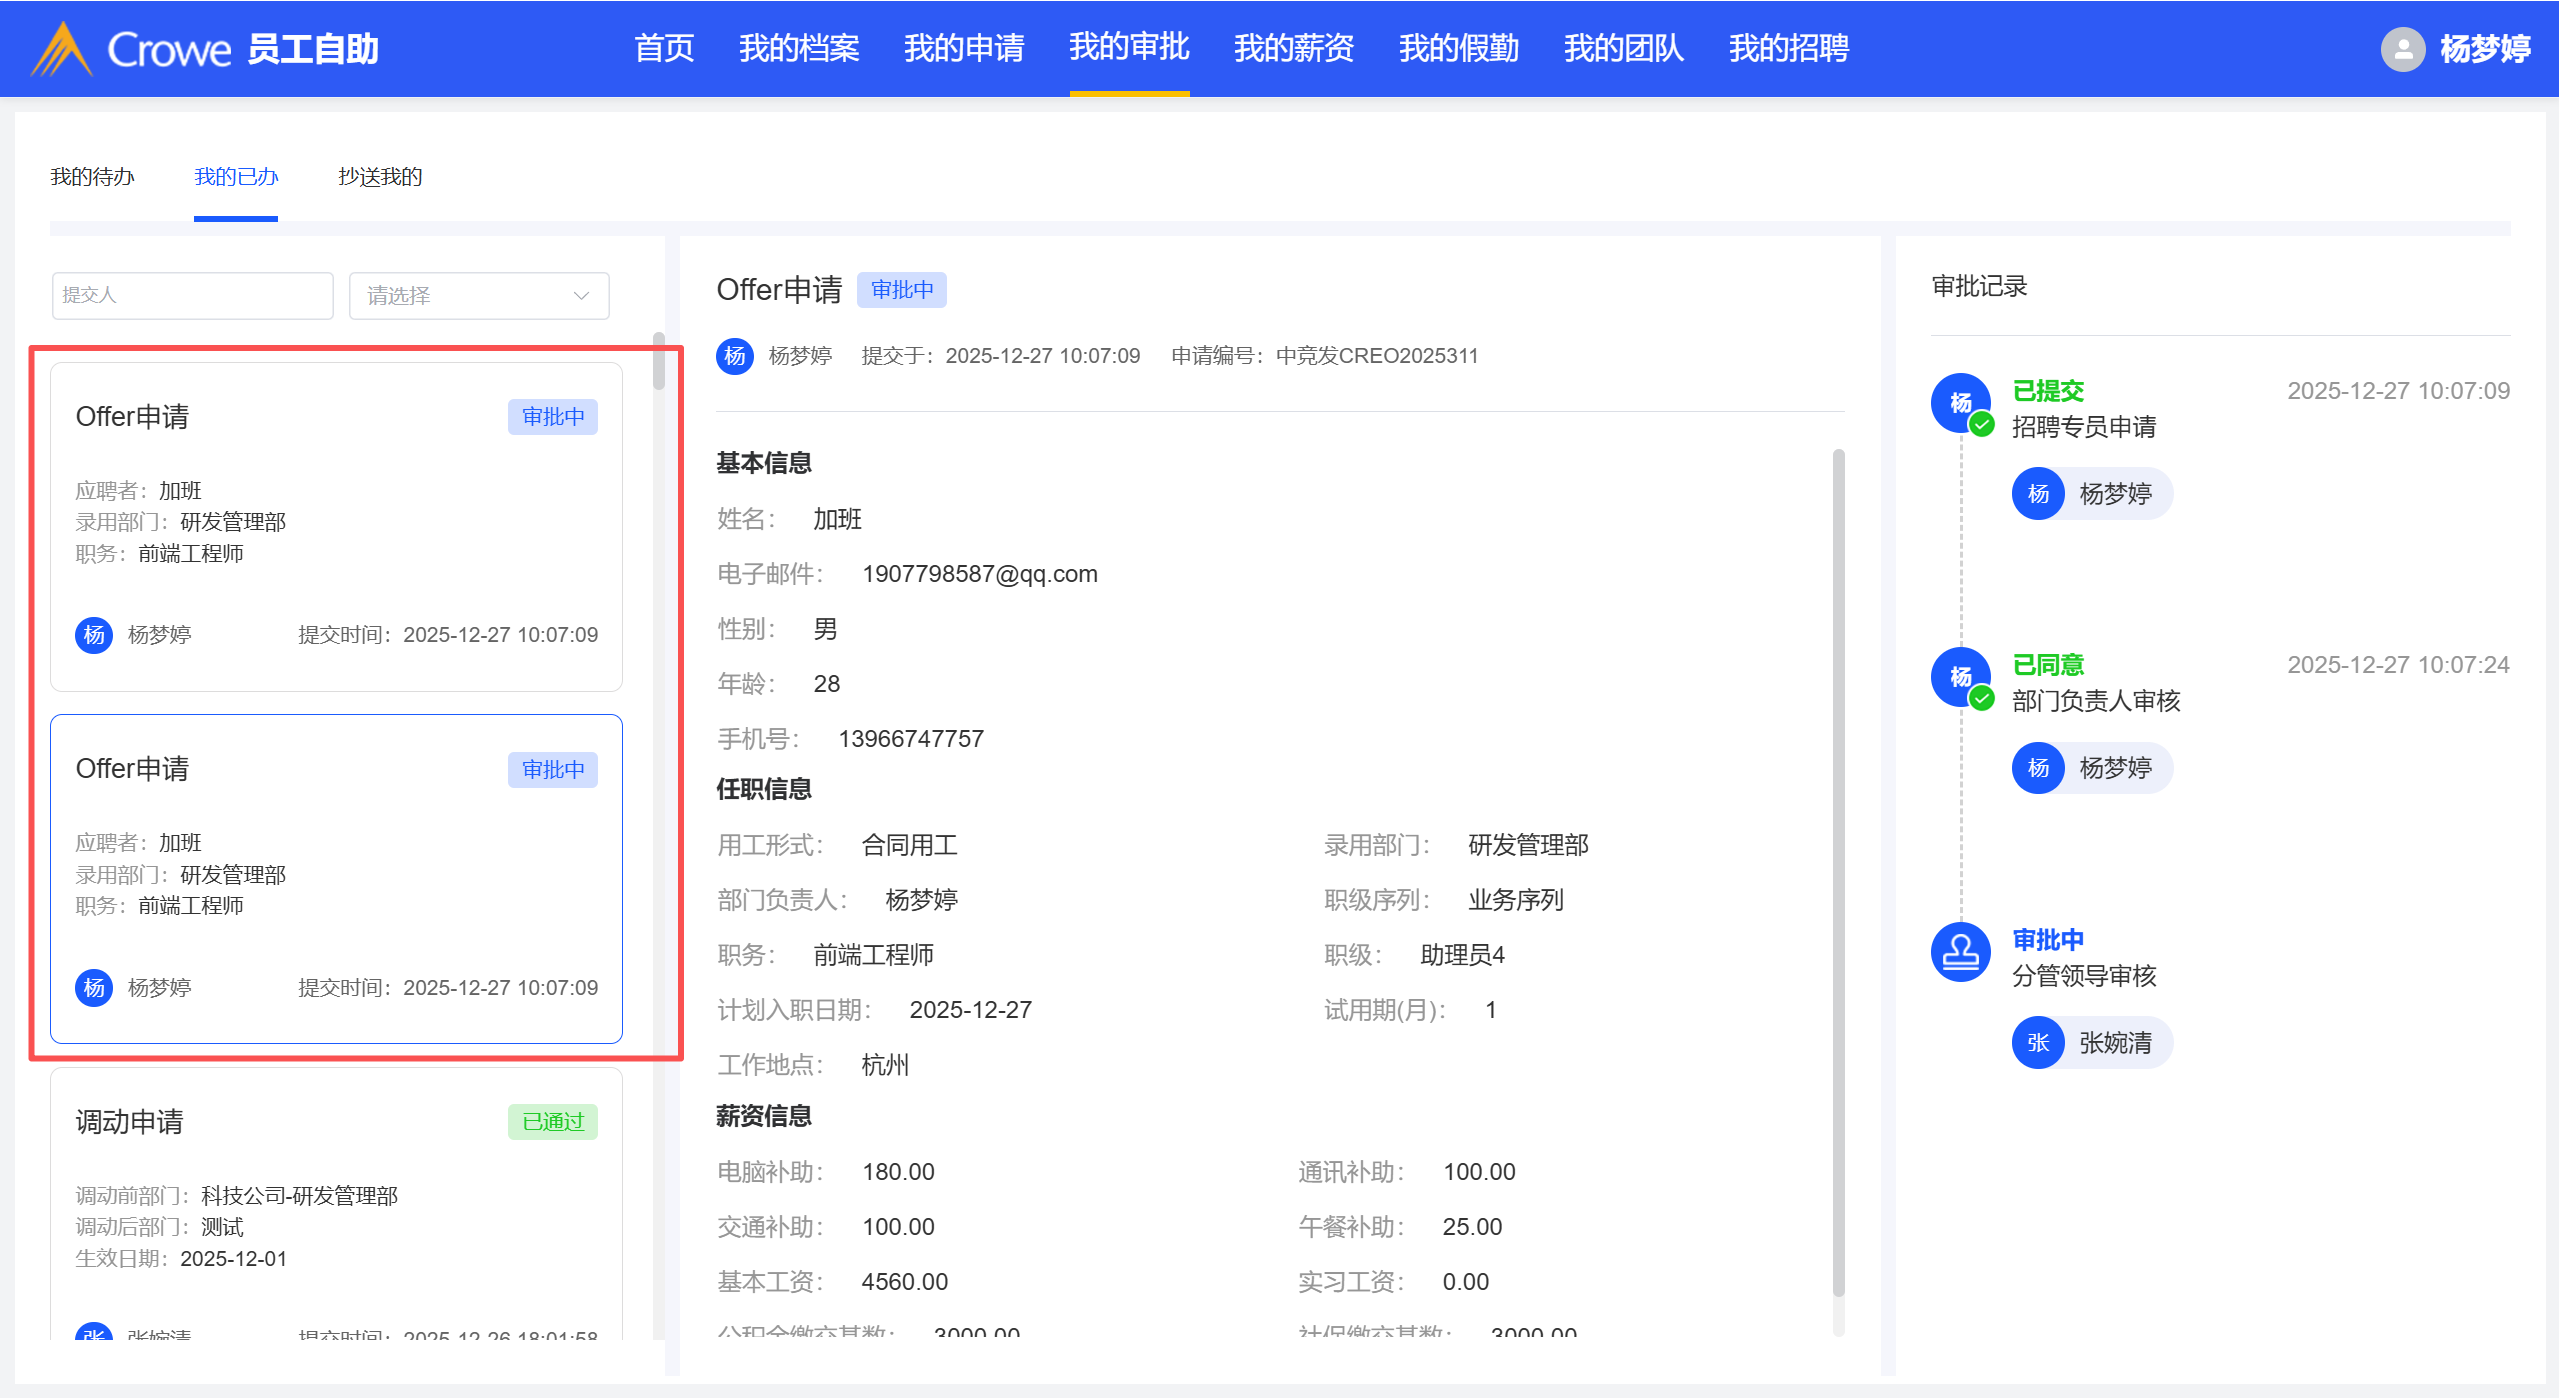Switch to 抄送我的 tab
This screenshot has height=1398, width=2559.
tap(380, 177)
